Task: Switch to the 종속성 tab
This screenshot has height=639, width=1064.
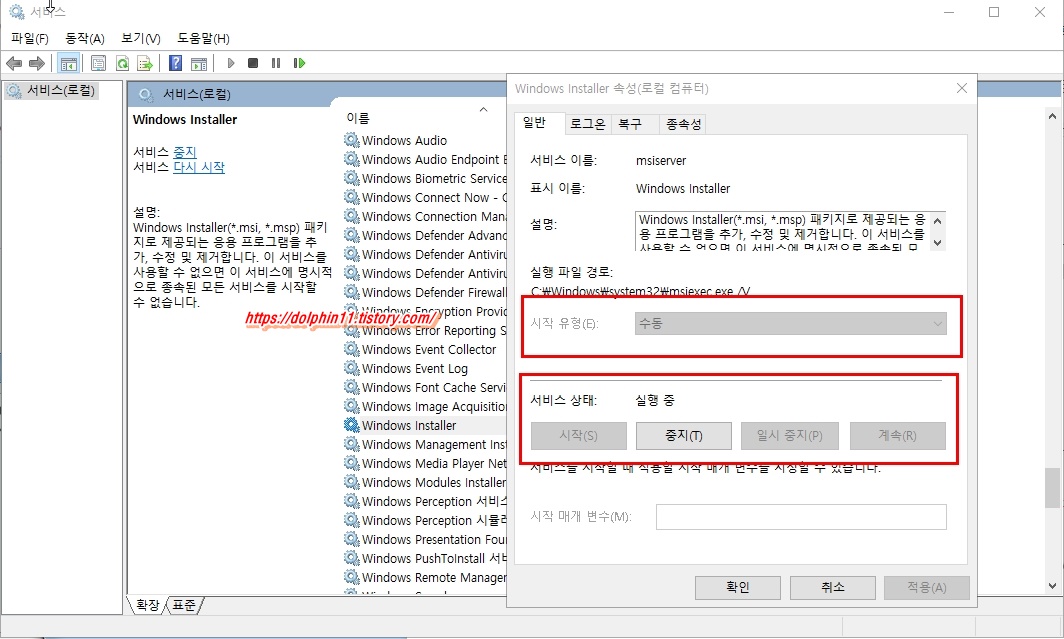Action: click(683, 124)
